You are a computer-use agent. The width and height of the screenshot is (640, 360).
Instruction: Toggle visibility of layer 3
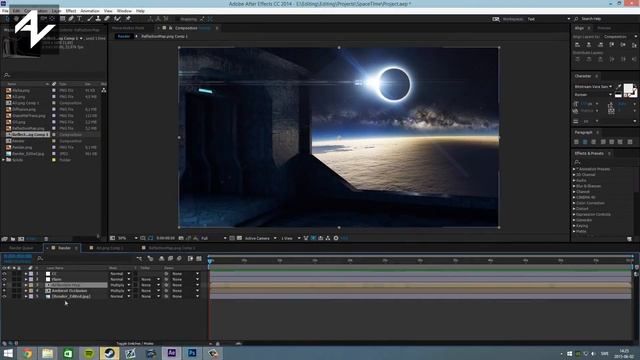point(4,285)
